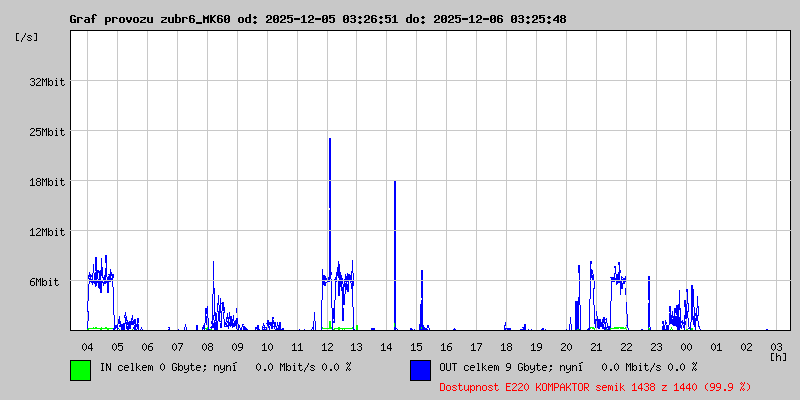Screen dimensions: 800x400
Task: Select hour 04 on the time axis
Action: 88,346
